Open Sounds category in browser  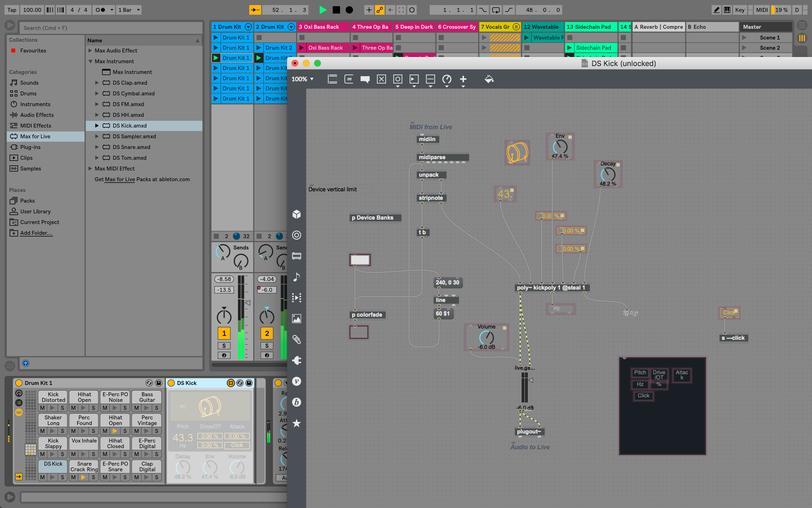(x=29, y=83)
